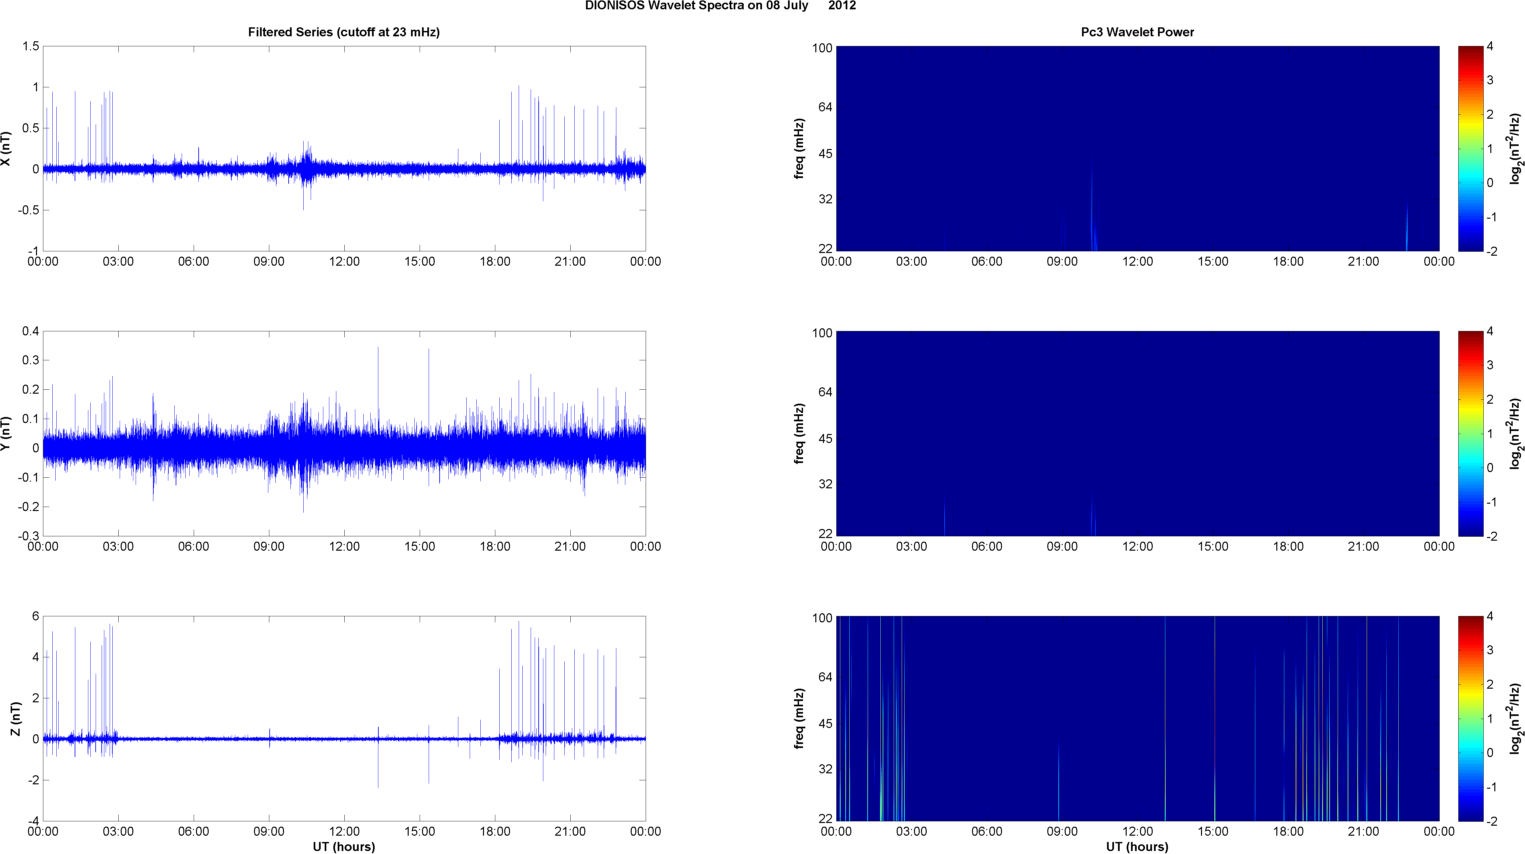Click the colorbar beside the middle spectrogram
This screenshot has width=1525, height=854.
pos(1470,434)
